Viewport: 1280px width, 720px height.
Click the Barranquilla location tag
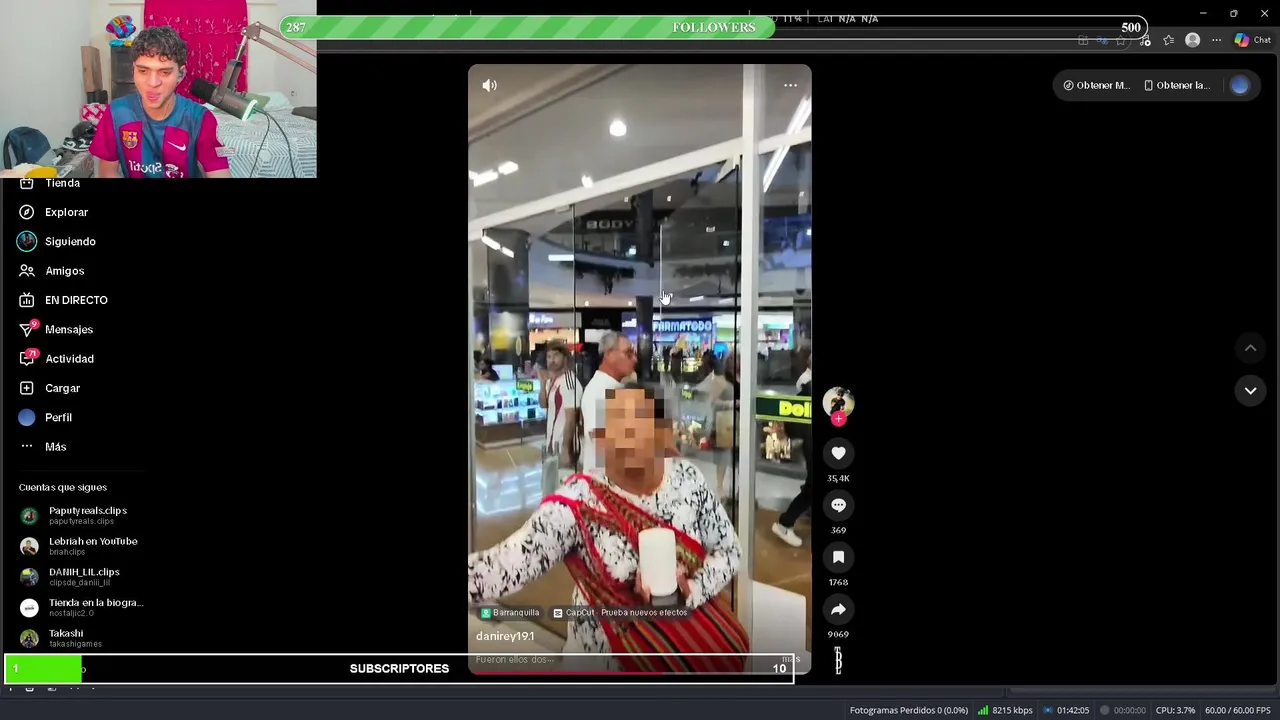point(510,613)
